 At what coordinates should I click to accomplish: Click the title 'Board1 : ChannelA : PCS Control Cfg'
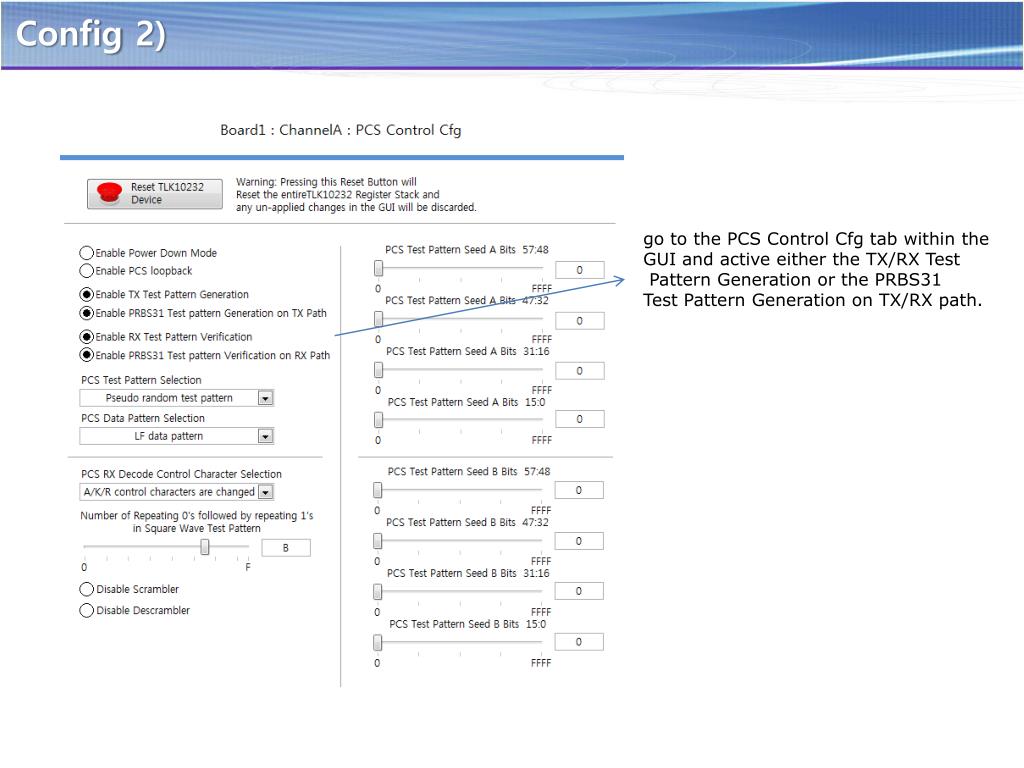pos(341,130)
